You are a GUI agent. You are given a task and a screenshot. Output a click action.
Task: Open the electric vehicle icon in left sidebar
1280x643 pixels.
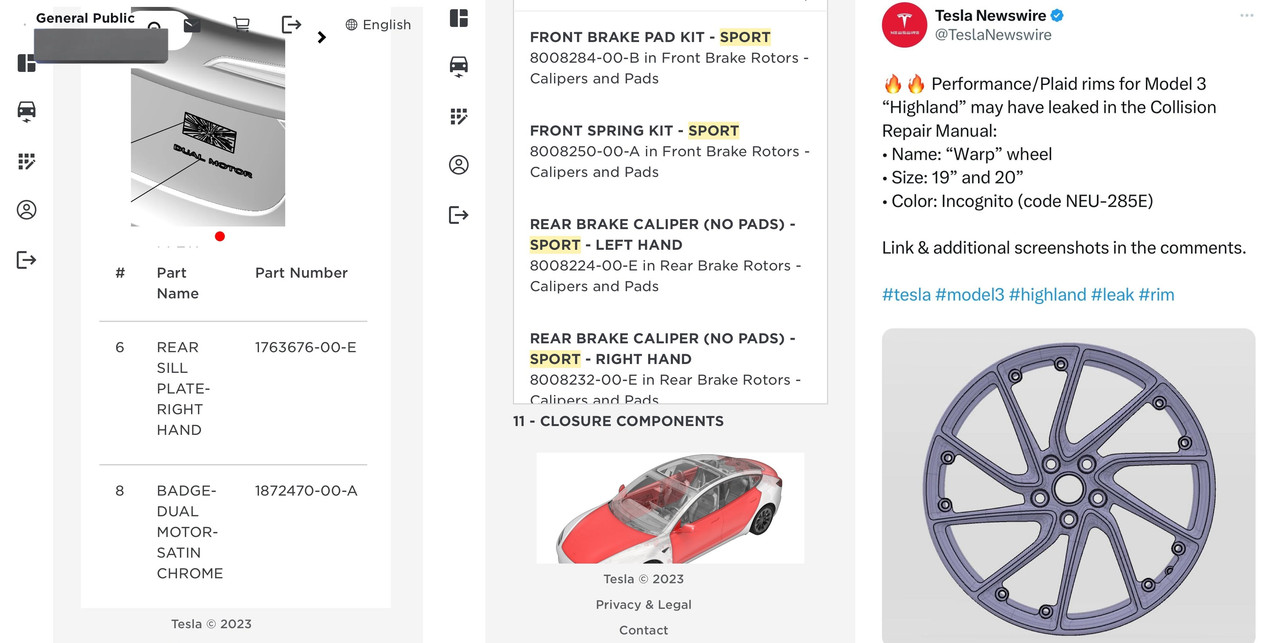pos(27,111)
